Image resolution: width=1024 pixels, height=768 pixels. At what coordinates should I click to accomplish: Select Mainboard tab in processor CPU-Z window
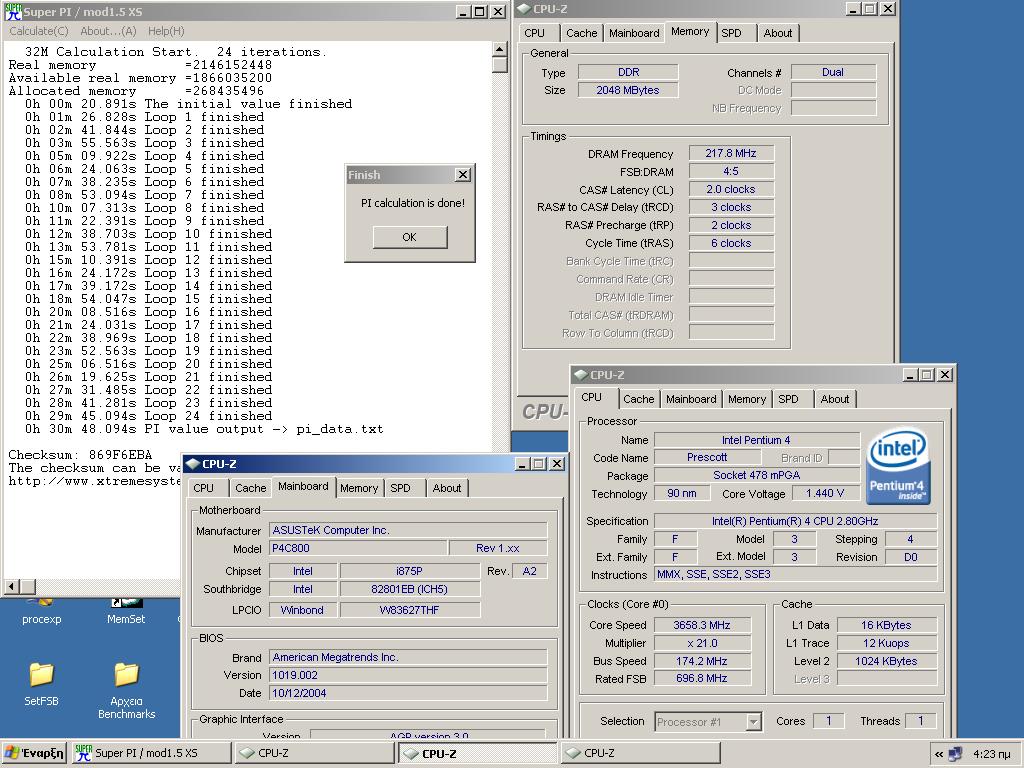pos(691,399)
